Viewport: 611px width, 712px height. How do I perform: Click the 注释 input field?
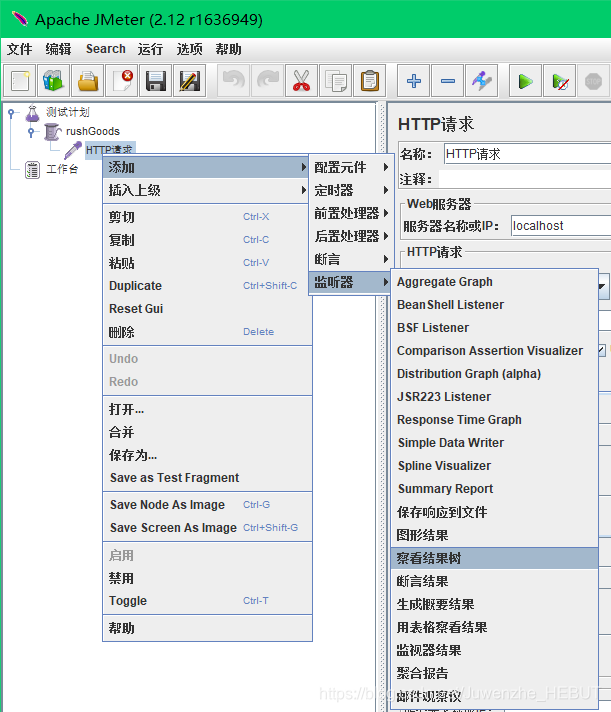click(x=525, y=179)
